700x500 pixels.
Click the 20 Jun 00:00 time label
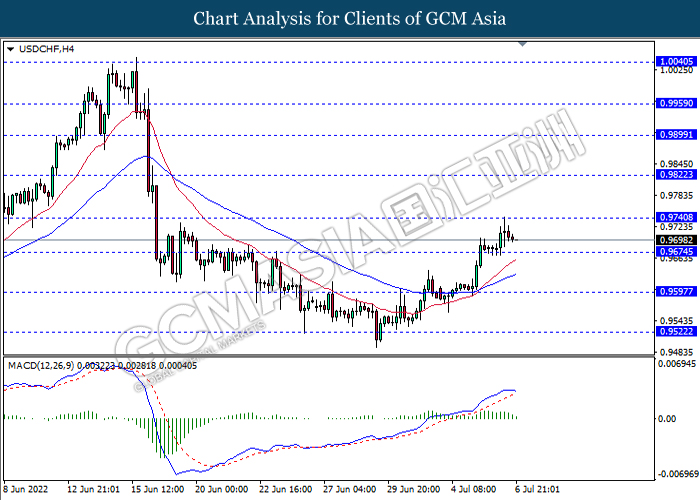[222, 489]
